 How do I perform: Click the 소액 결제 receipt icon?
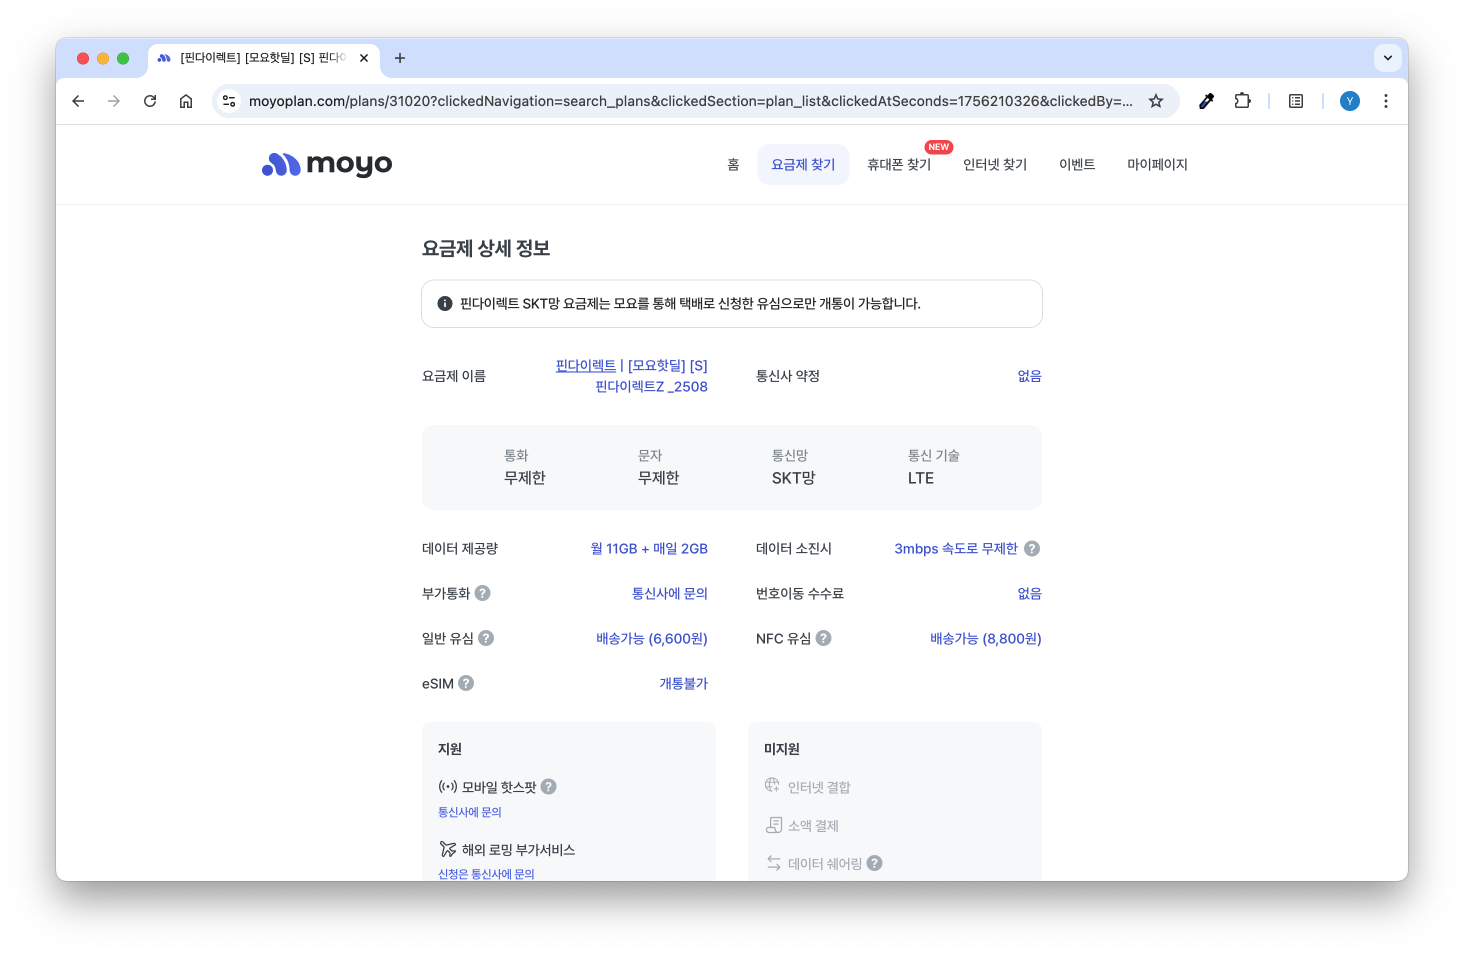pyautogui.click(x=774, y=825)
